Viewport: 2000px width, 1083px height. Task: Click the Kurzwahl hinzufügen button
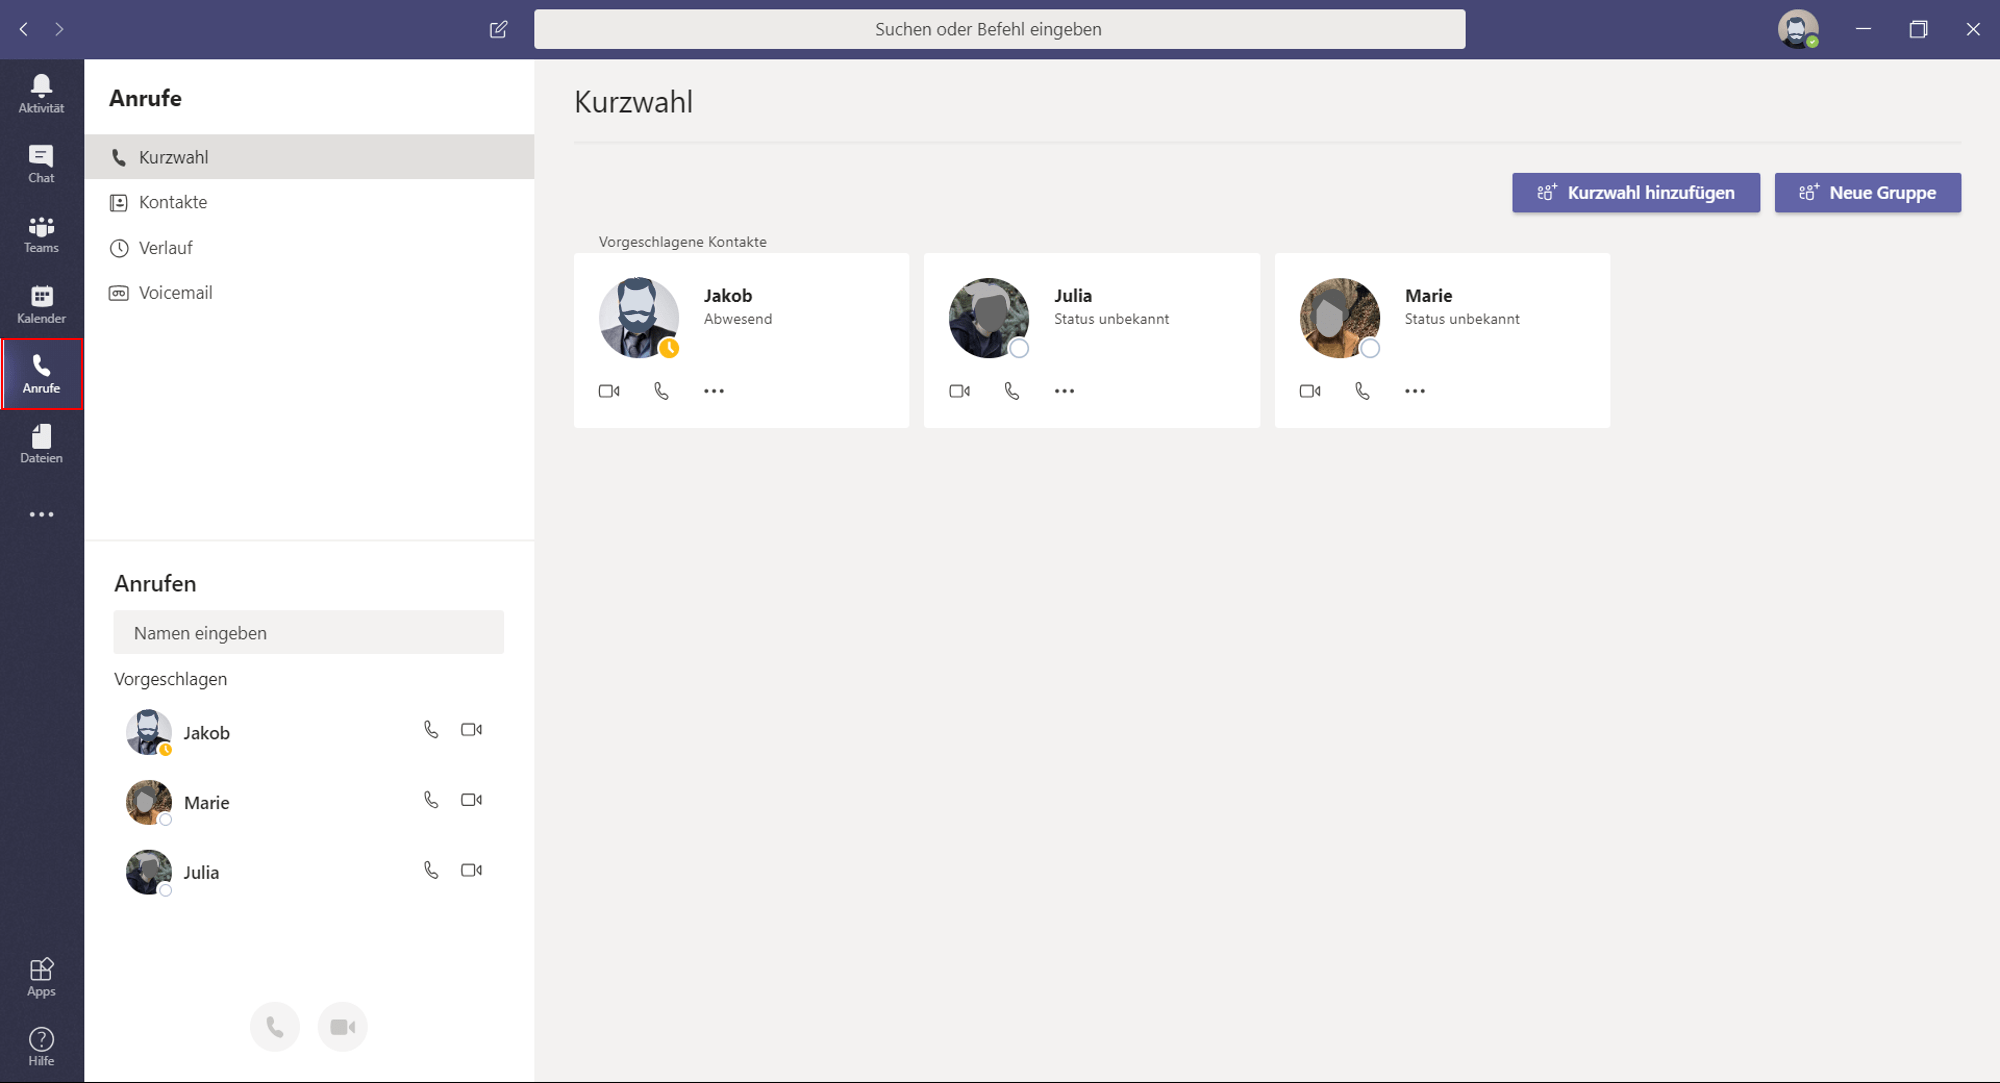(1636, 193)
